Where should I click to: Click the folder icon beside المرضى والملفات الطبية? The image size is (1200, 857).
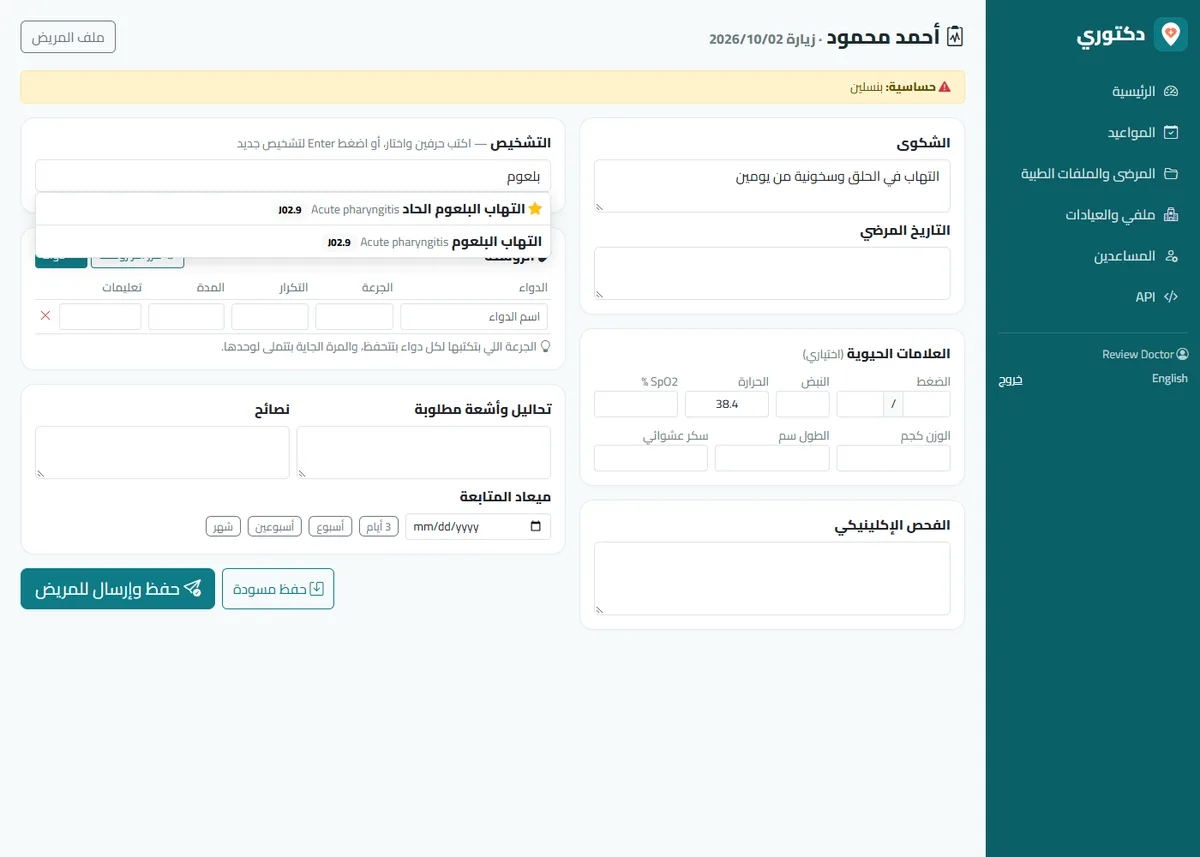1172,174
